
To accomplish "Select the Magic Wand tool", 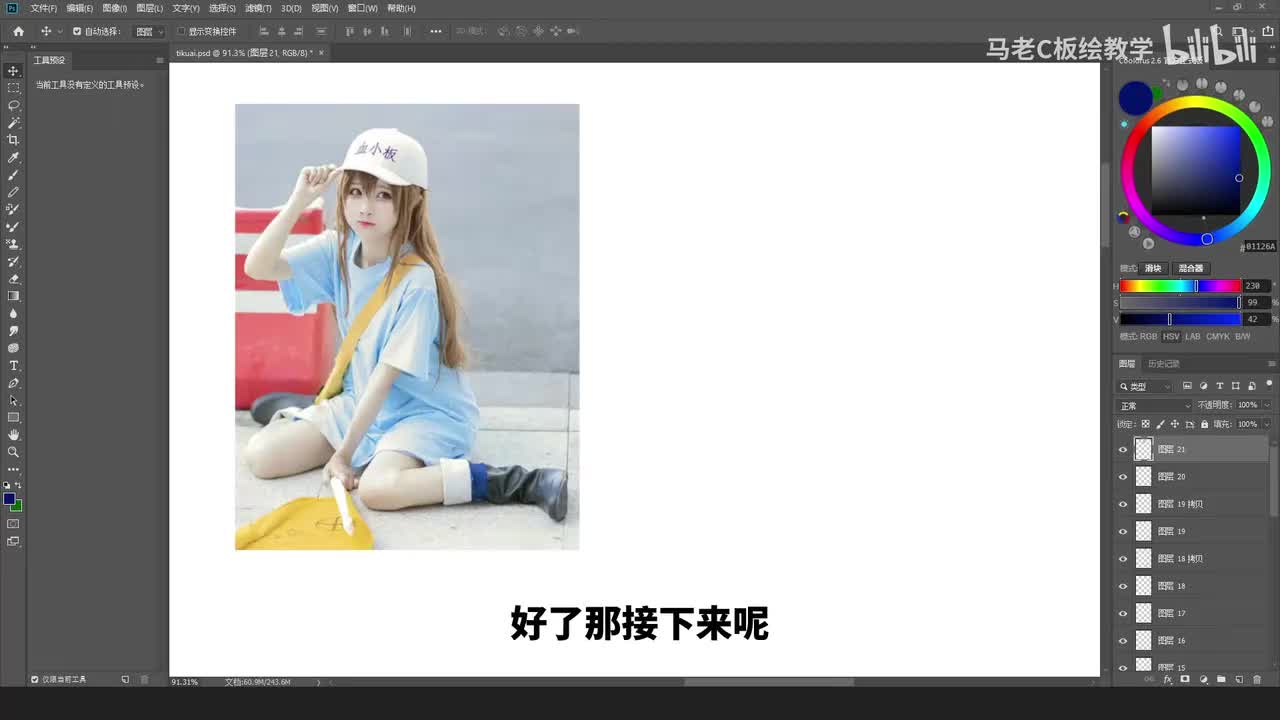I will coord(13,123).
